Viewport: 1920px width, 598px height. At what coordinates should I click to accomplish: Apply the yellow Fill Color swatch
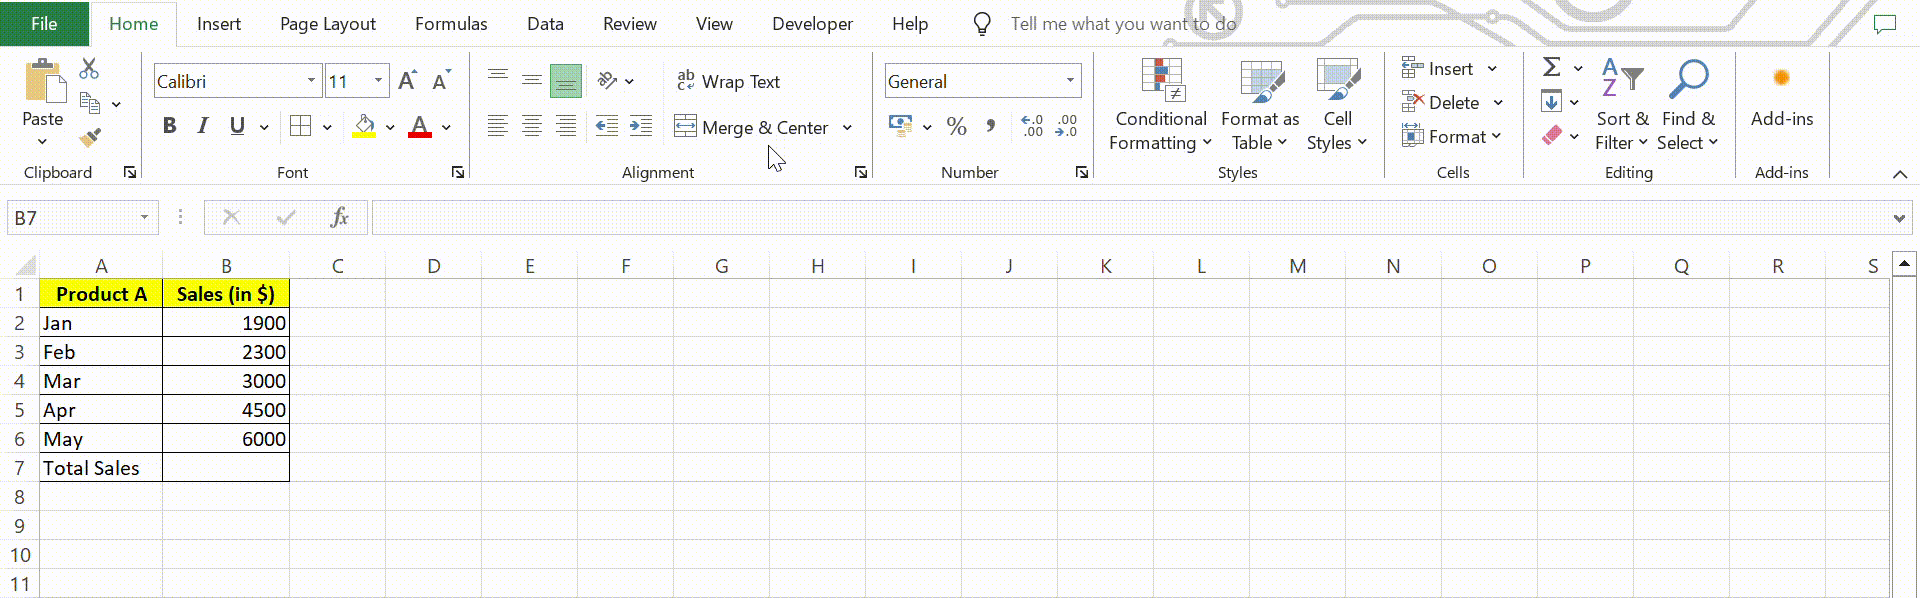364,127
